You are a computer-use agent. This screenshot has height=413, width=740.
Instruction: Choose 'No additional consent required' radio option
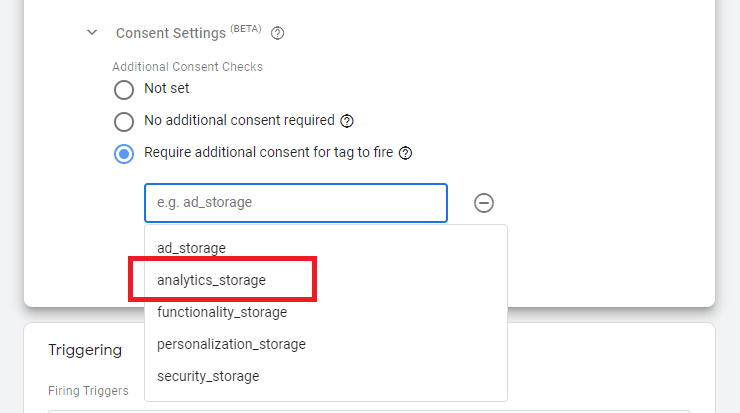point(124,122)
